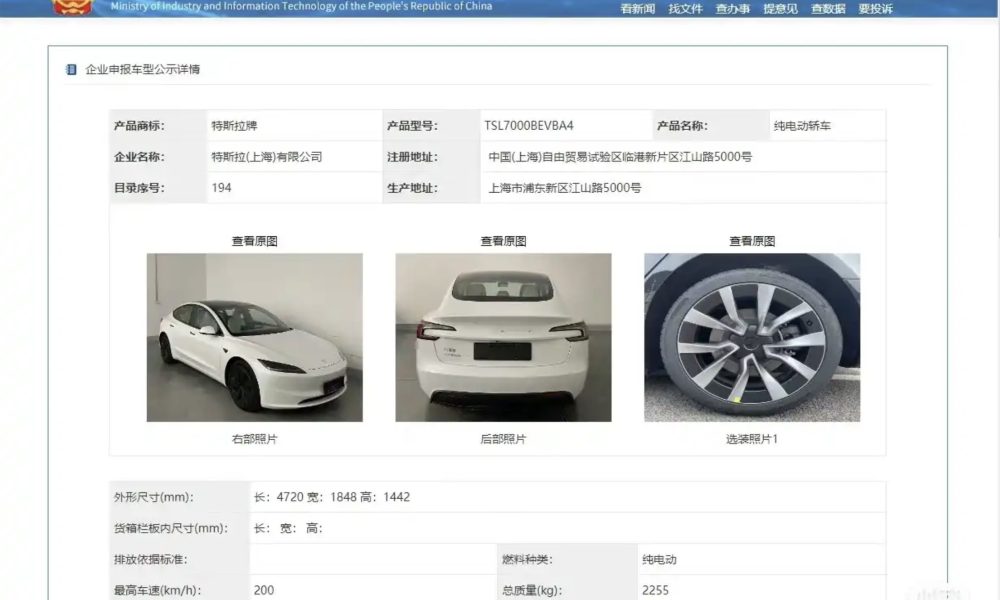The image size is (1000, 600).
Task: Select the company name 特斯拉(上海)有限公司
Action: 267,157
